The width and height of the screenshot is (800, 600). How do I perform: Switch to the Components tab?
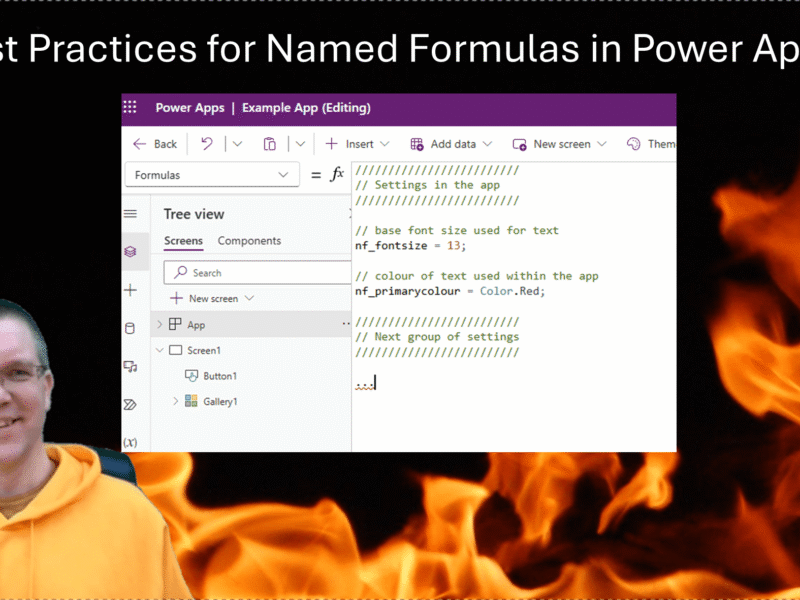pos(249,241)
